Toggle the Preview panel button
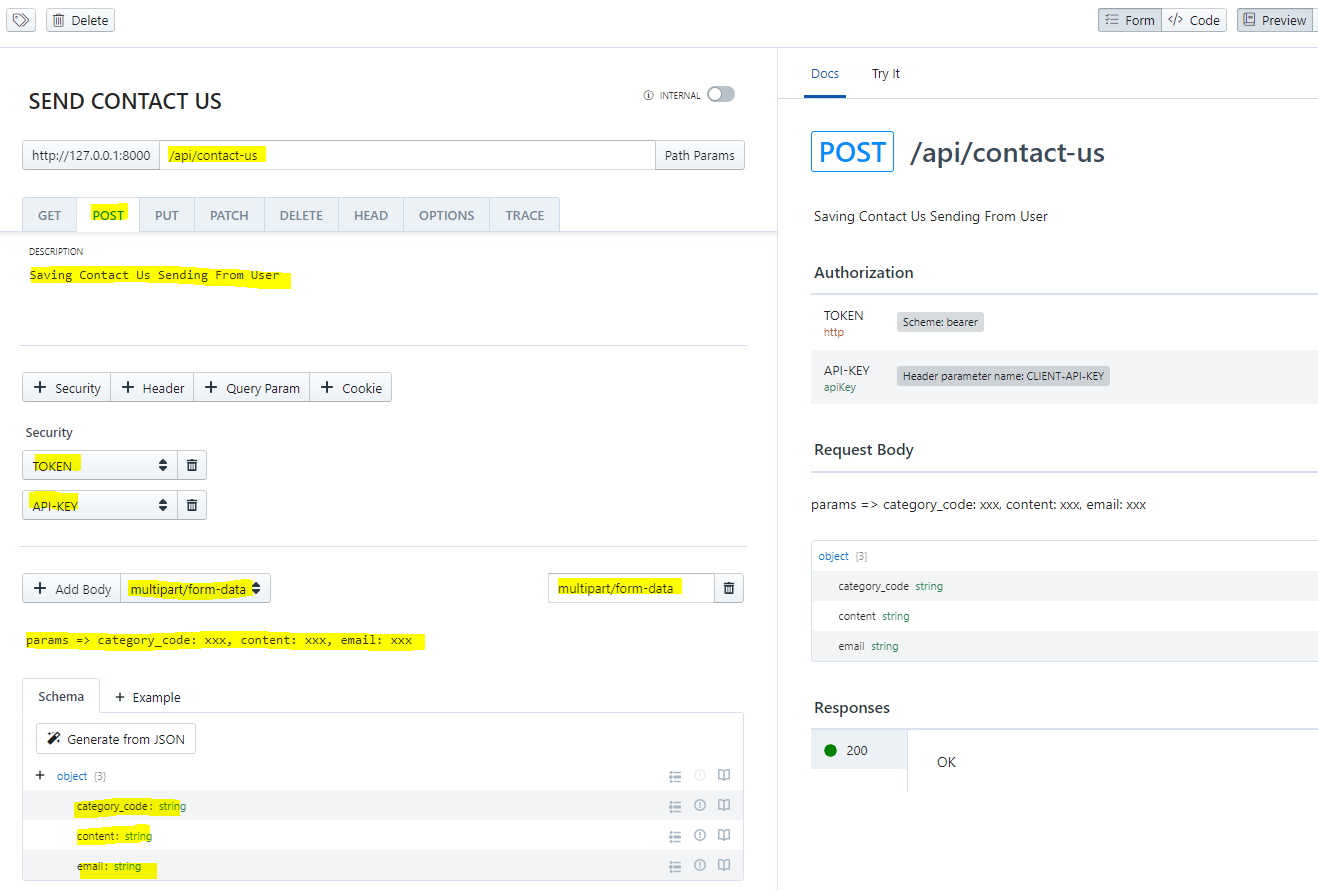1318x891 pixels. [x=1274, y=20]
